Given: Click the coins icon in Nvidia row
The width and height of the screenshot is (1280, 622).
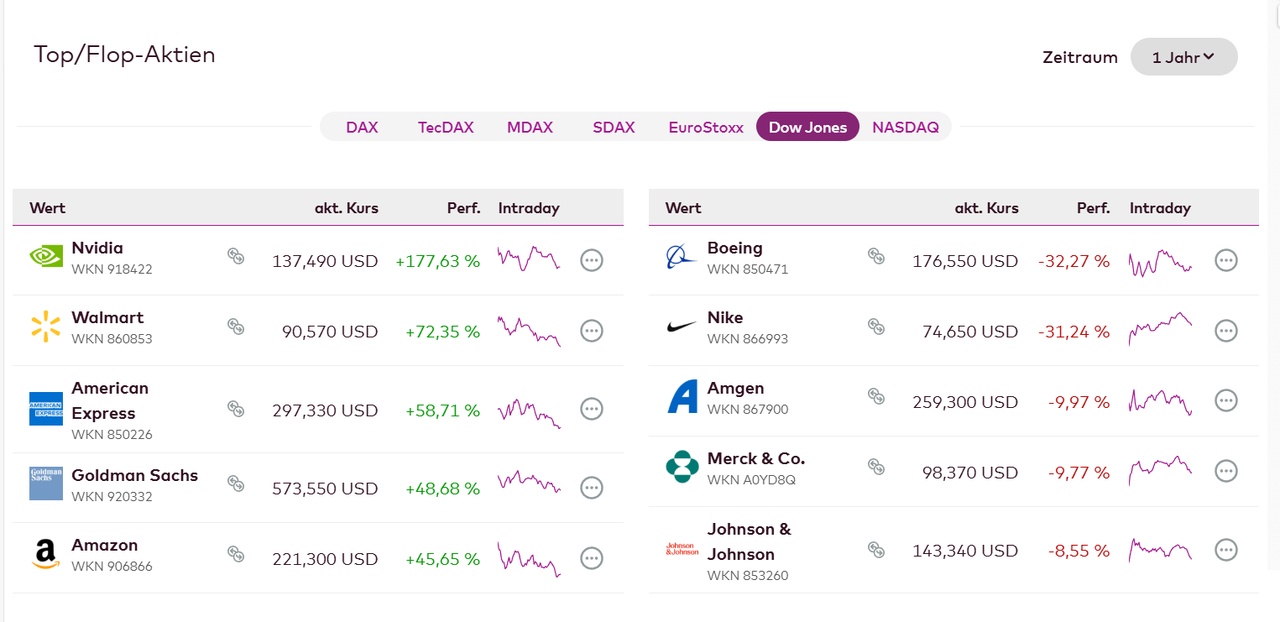Looking at the screenshot, I should (236, 257).
